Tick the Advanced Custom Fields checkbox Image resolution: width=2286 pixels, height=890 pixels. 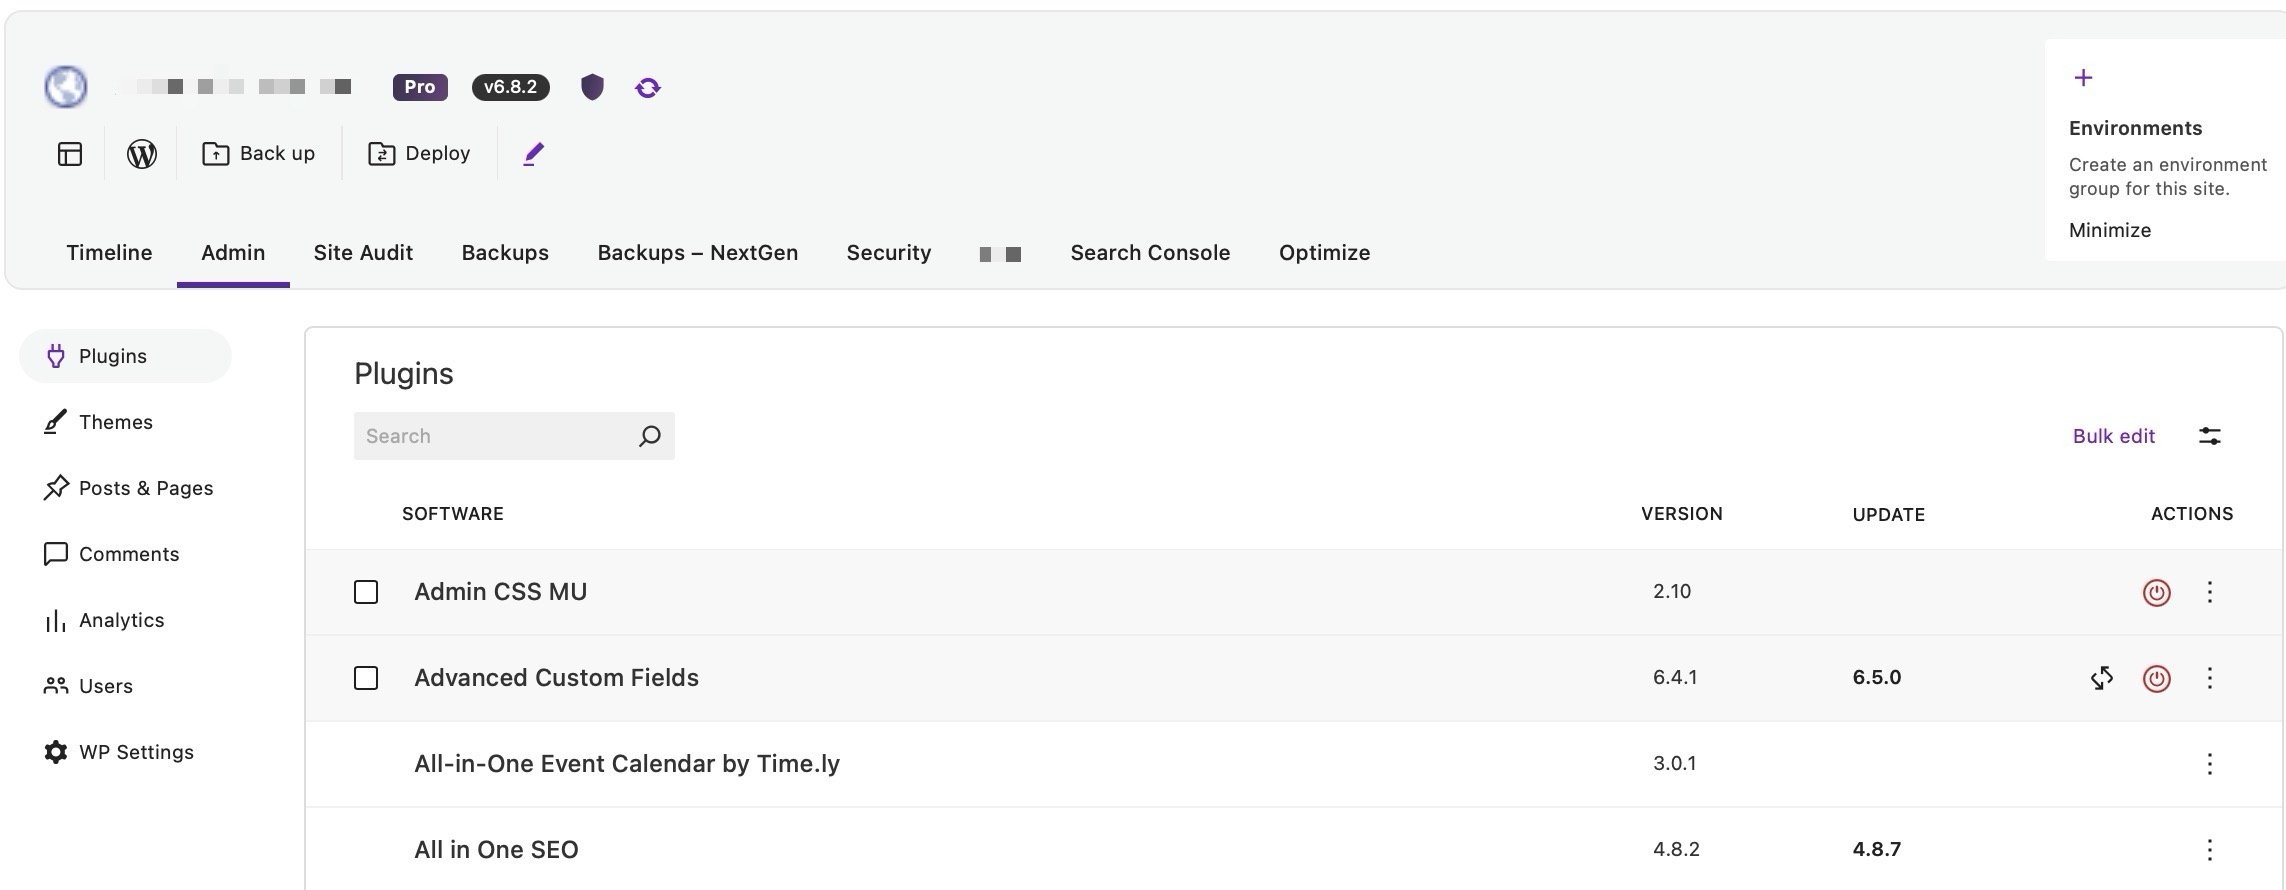click(366, 678)
